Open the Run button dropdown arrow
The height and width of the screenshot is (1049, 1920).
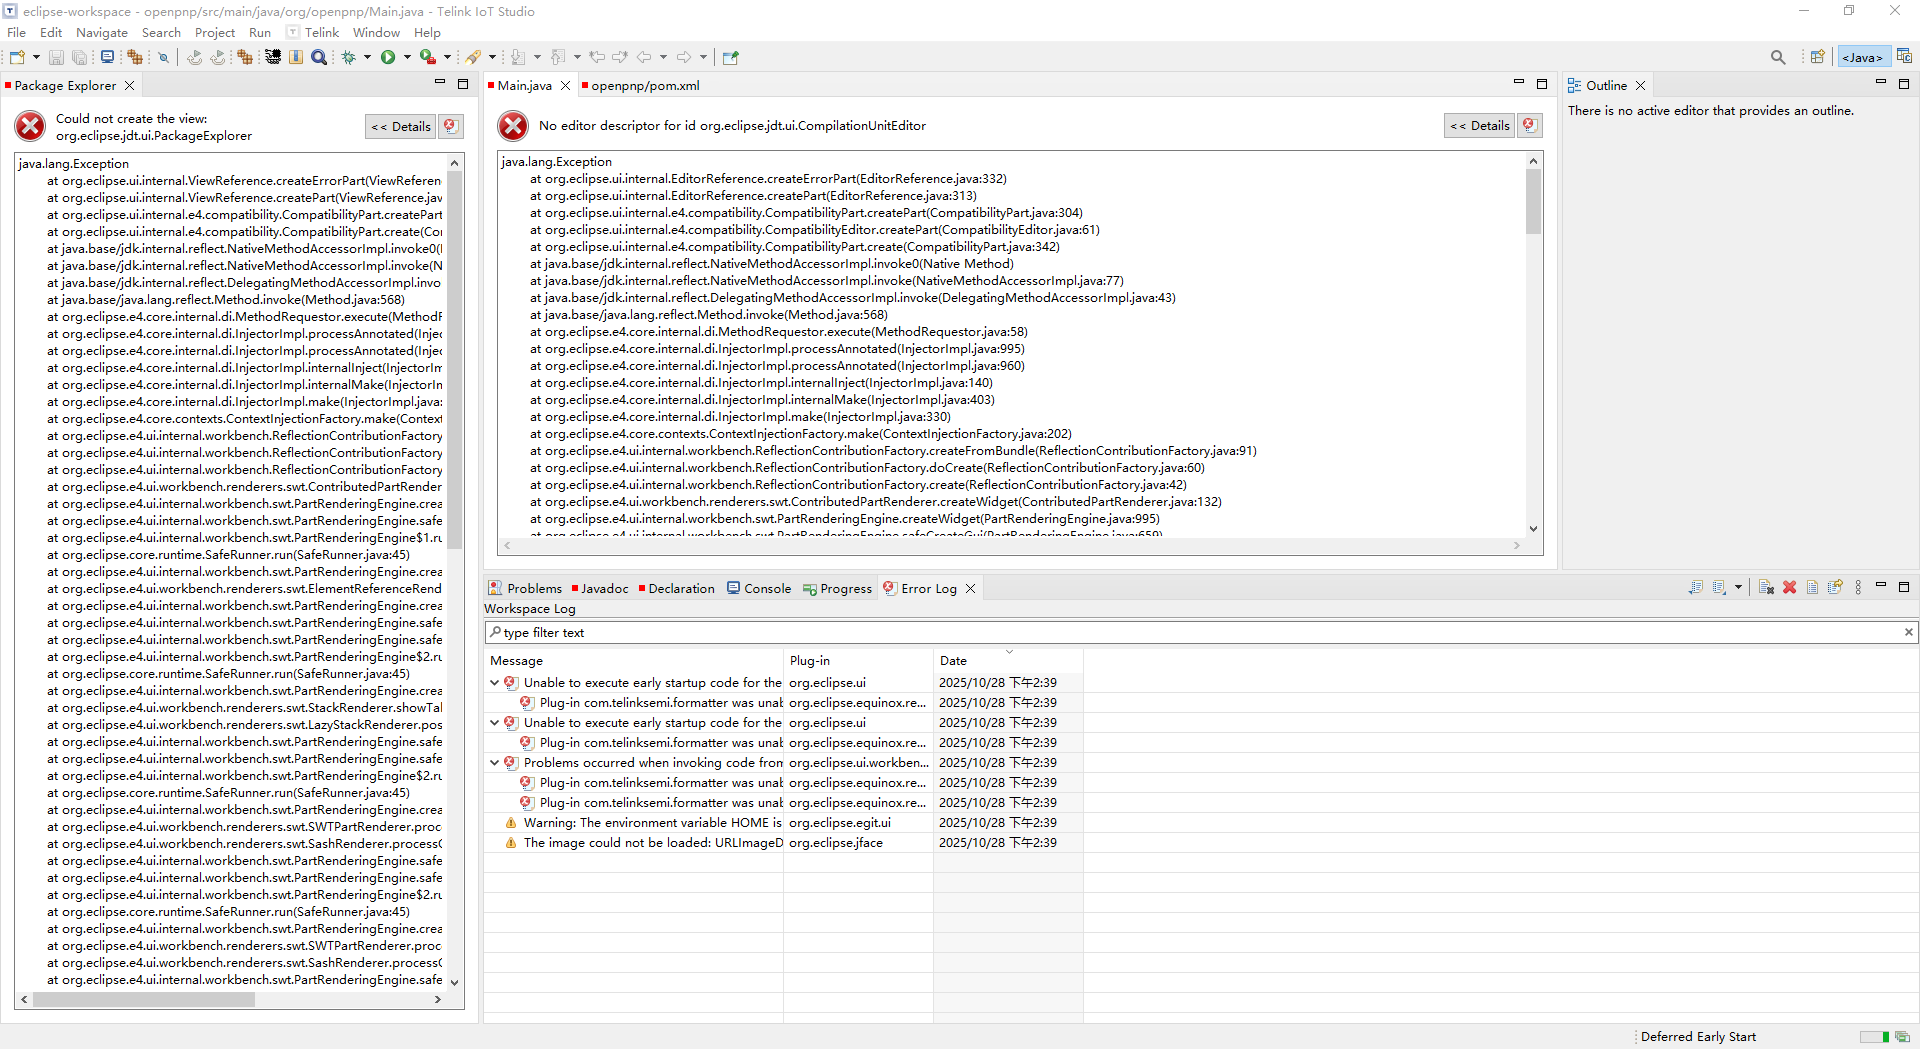coord(407,57)
